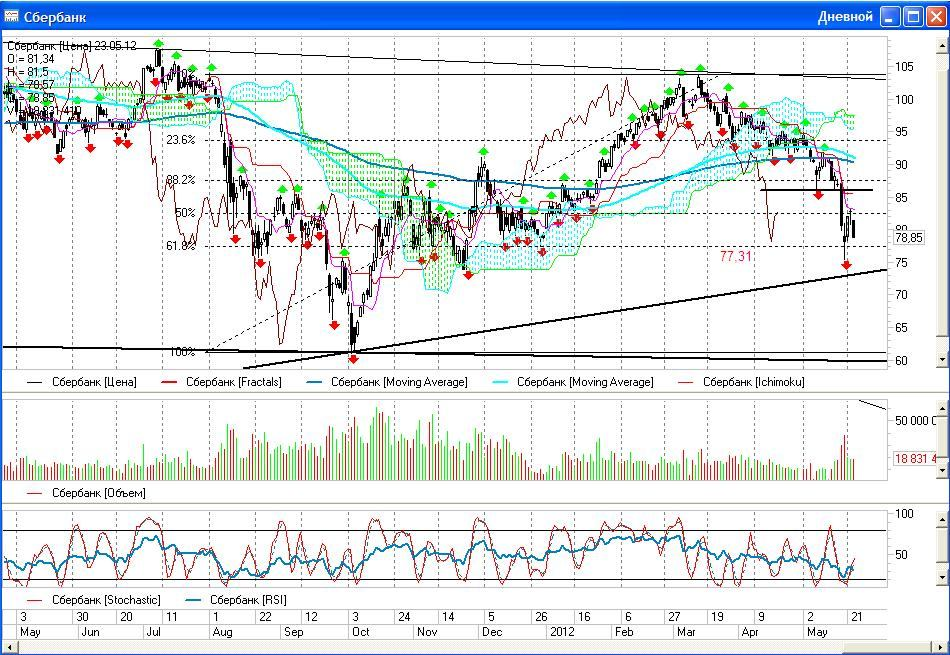
Task: Click the 100% Fibonacci level label
Action: click(182, 352)
